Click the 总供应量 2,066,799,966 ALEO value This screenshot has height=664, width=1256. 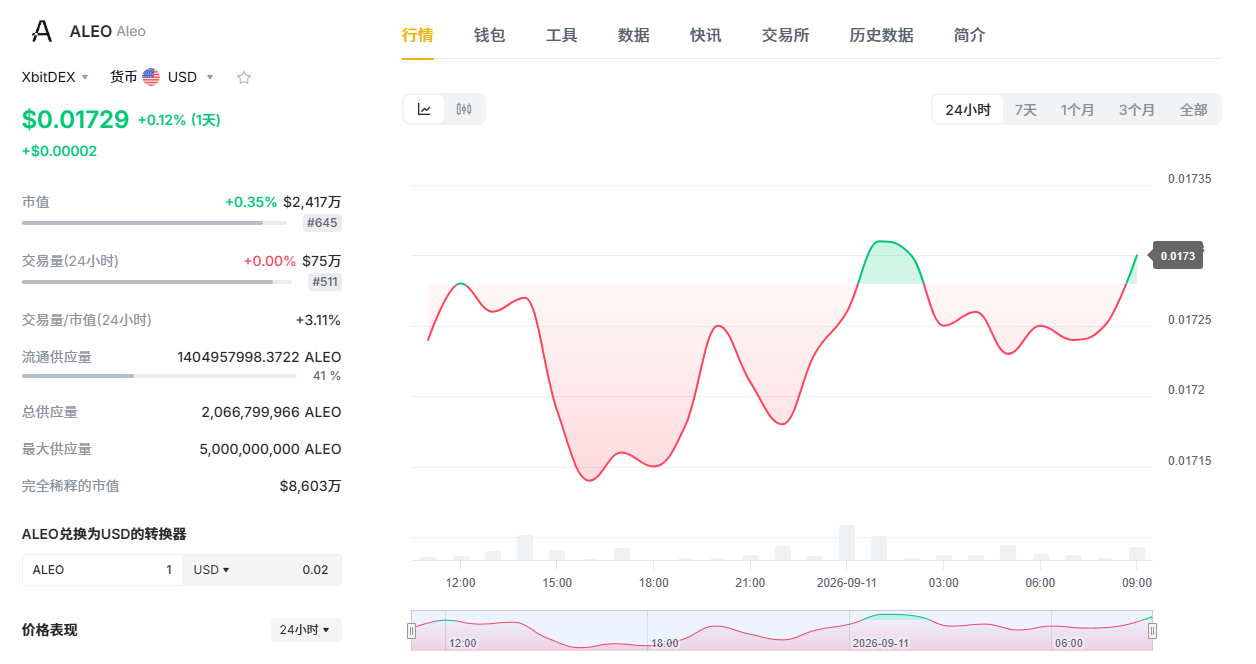click(271, 412)
